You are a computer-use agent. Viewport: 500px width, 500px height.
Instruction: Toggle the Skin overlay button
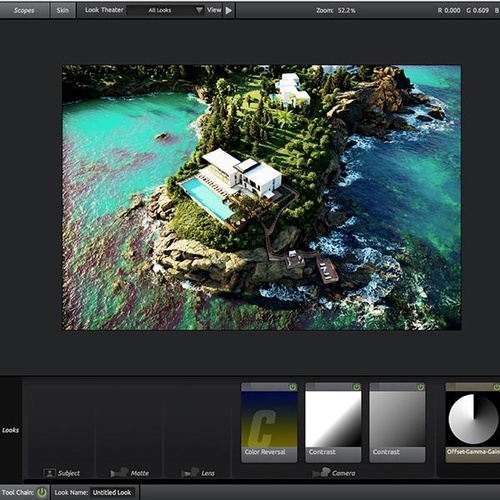tap(62, 10)
